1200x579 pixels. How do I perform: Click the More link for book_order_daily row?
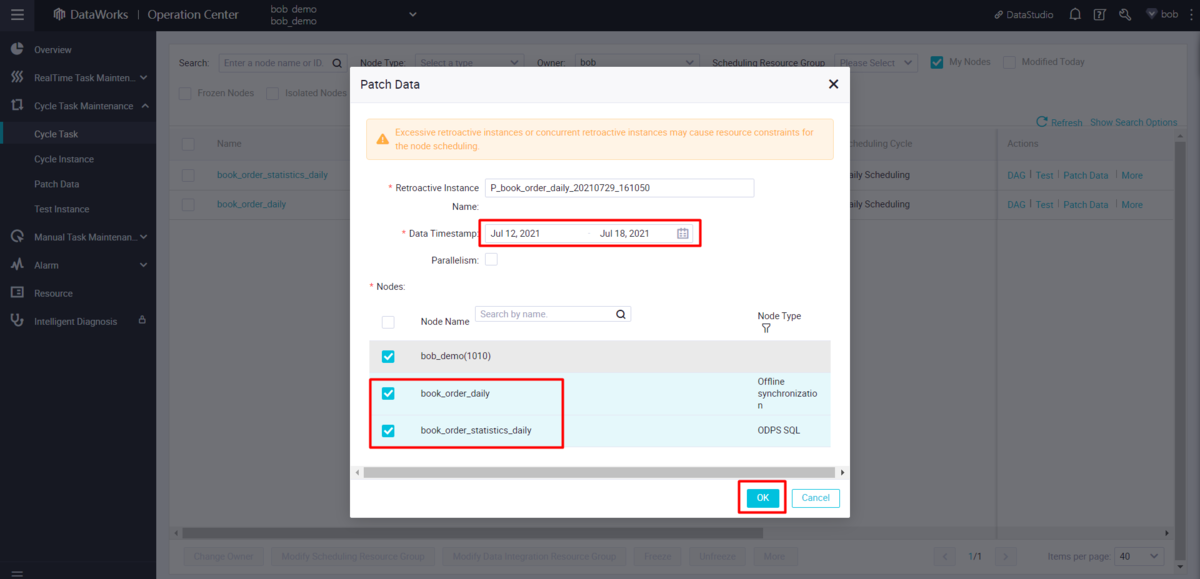[x=1132, y=204]
